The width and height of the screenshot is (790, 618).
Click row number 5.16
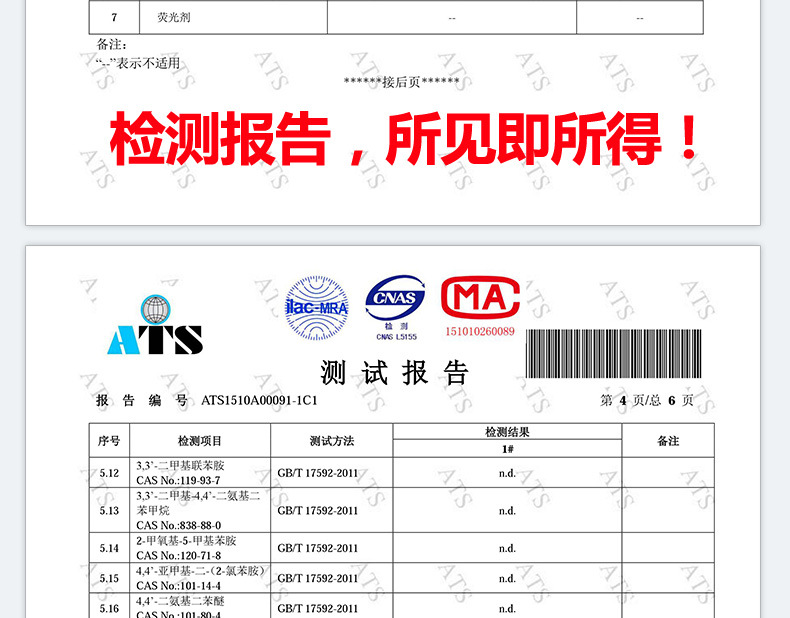click(109, 606)
